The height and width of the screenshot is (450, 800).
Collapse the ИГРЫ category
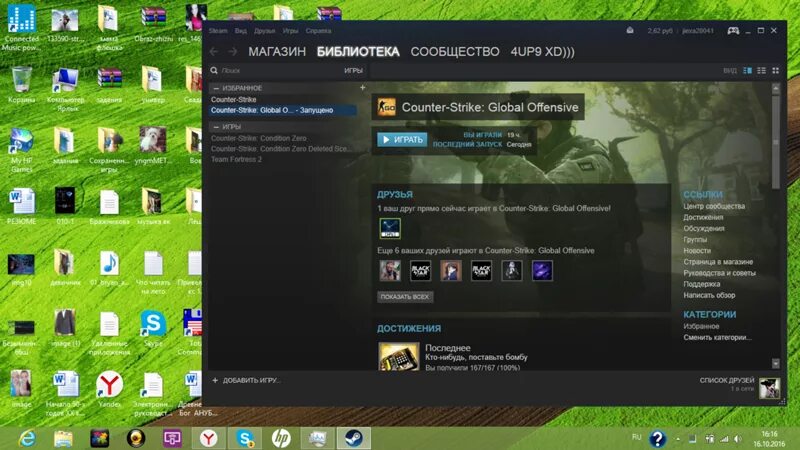tap(216, 127)
